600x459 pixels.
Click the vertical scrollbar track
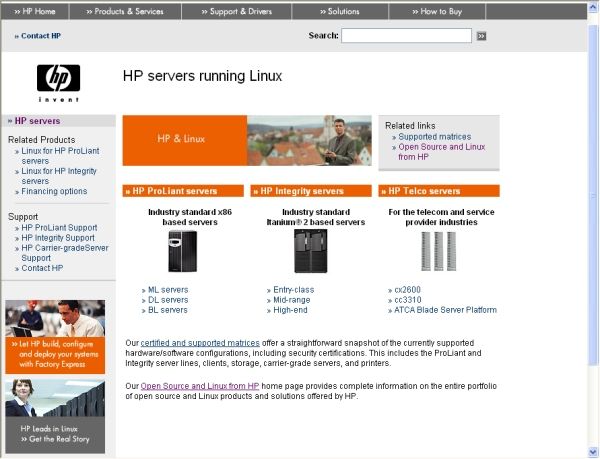(x=593, y=230)
